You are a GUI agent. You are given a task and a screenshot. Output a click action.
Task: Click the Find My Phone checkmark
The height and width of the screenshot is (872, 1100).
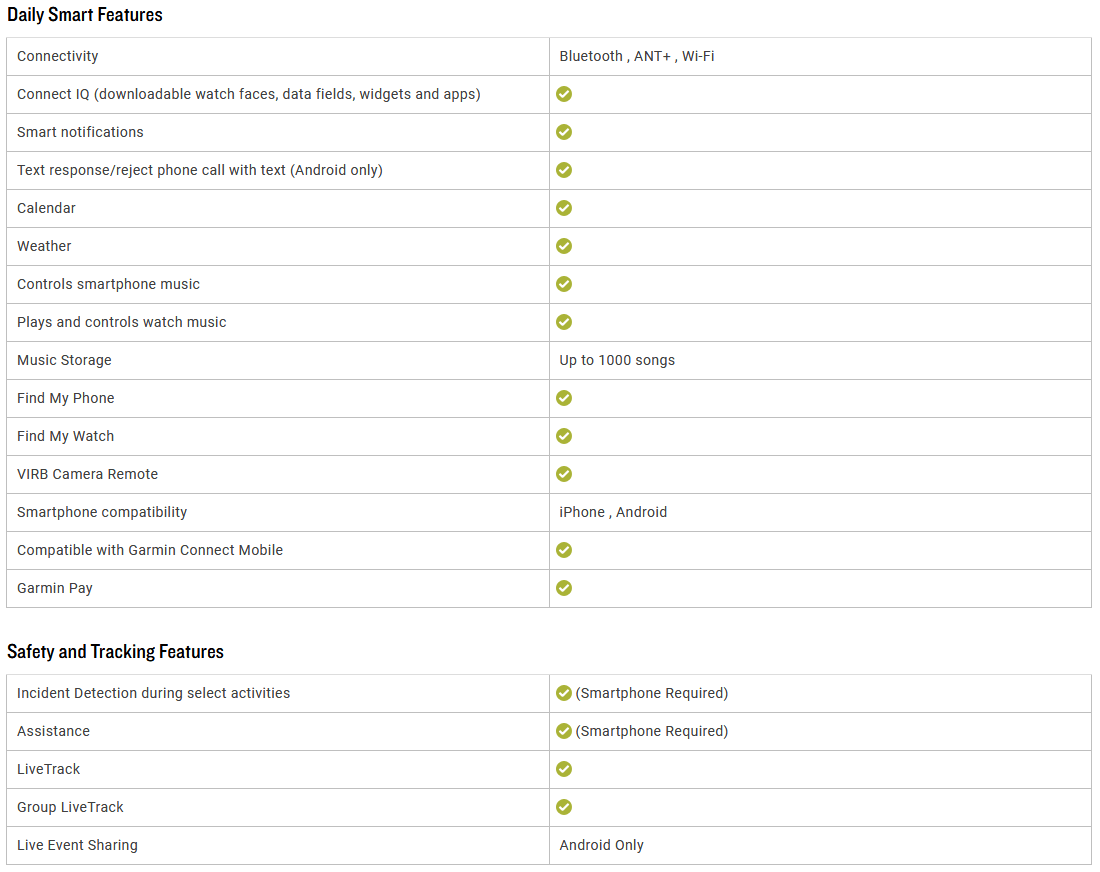coord(564,398)
